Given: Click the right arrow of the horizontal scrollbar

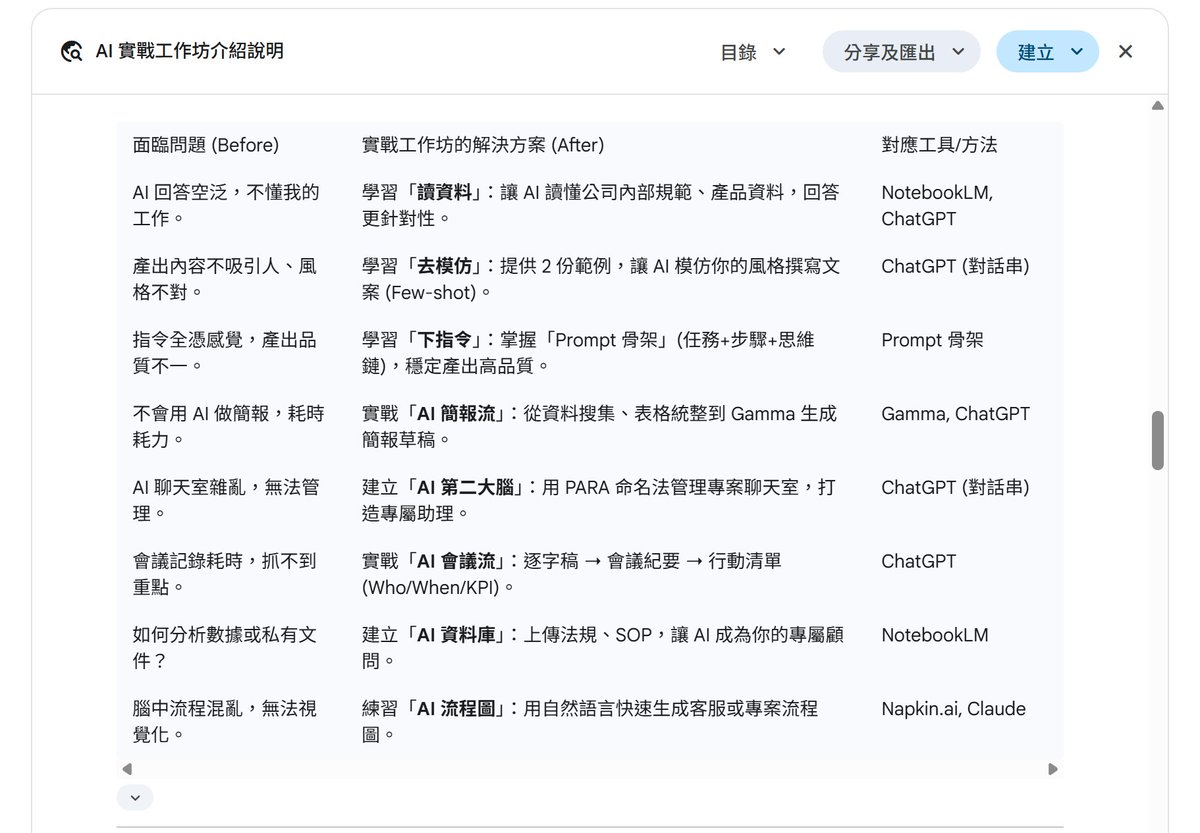Looking at the screenshot, I should [1053, 769].
